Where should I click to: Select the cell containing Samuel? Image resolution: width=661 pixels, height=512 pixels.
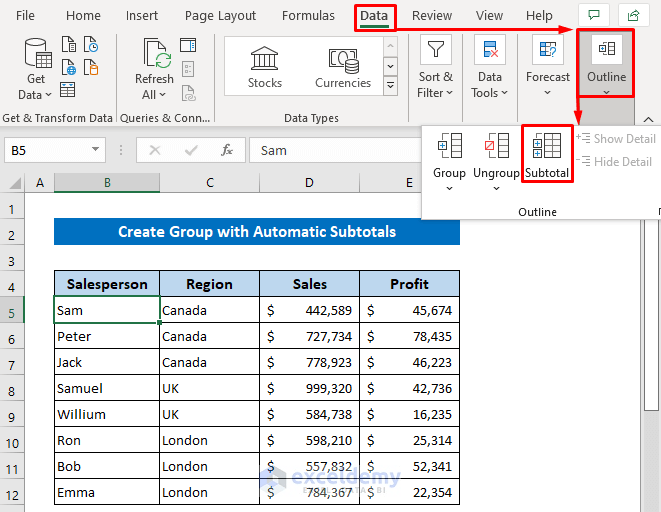107,388
